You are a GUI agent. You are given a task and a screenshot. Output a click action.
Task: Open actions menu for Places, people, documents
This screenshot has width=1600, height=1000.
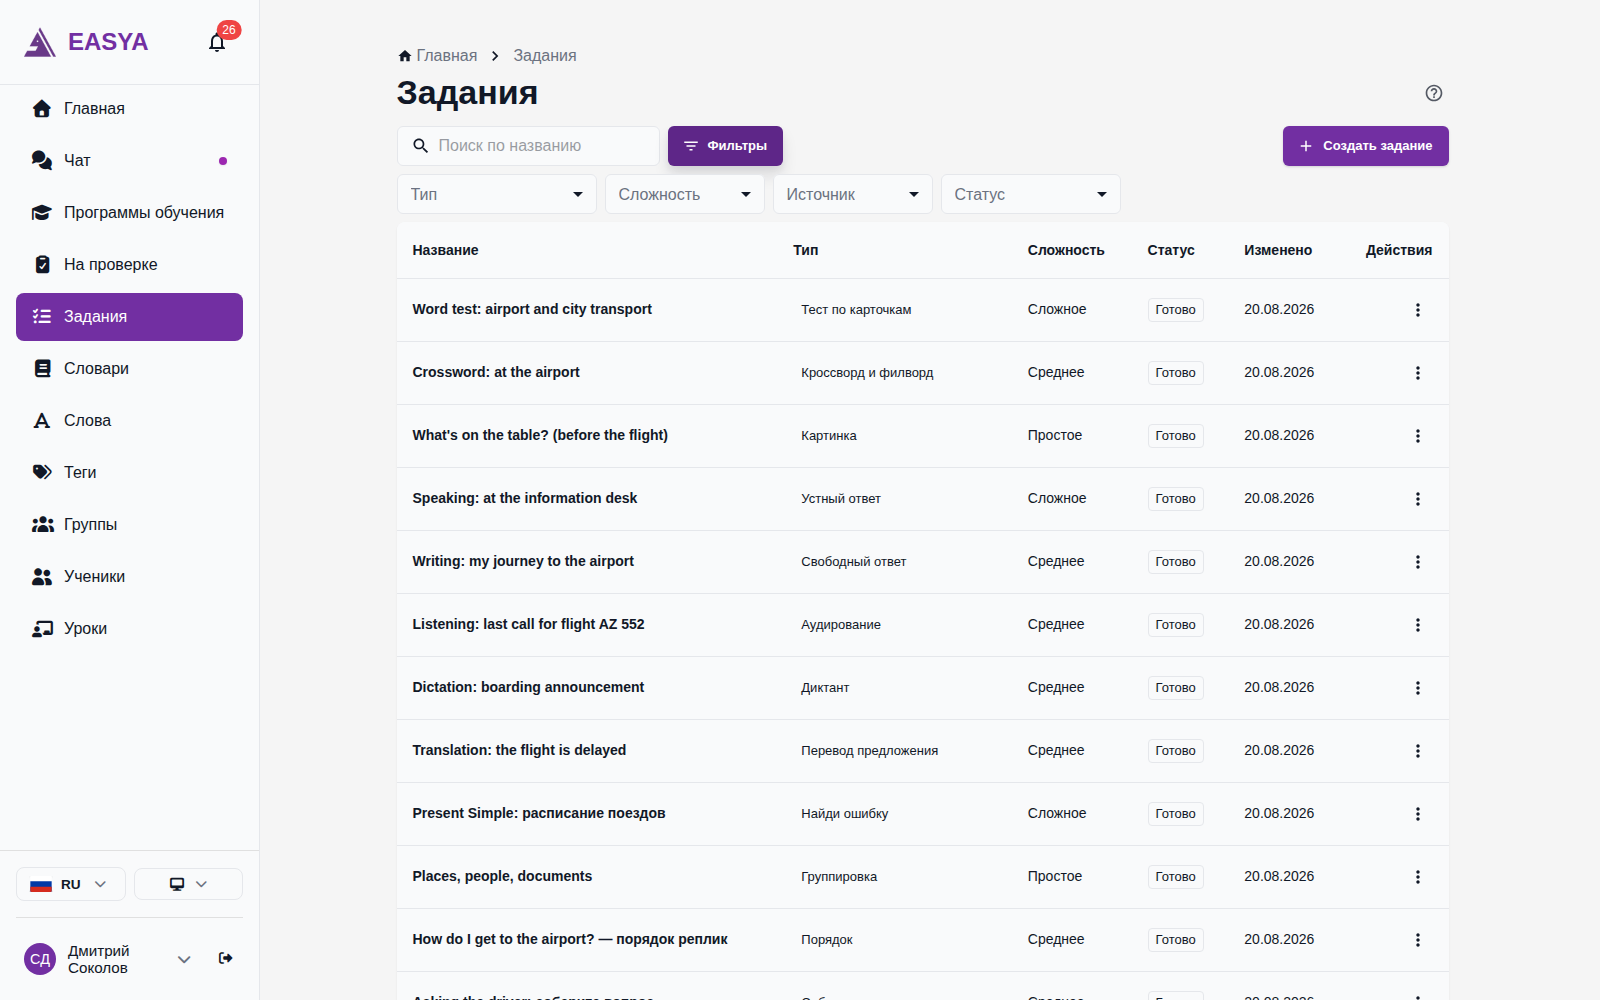(x=1417, y=877)
